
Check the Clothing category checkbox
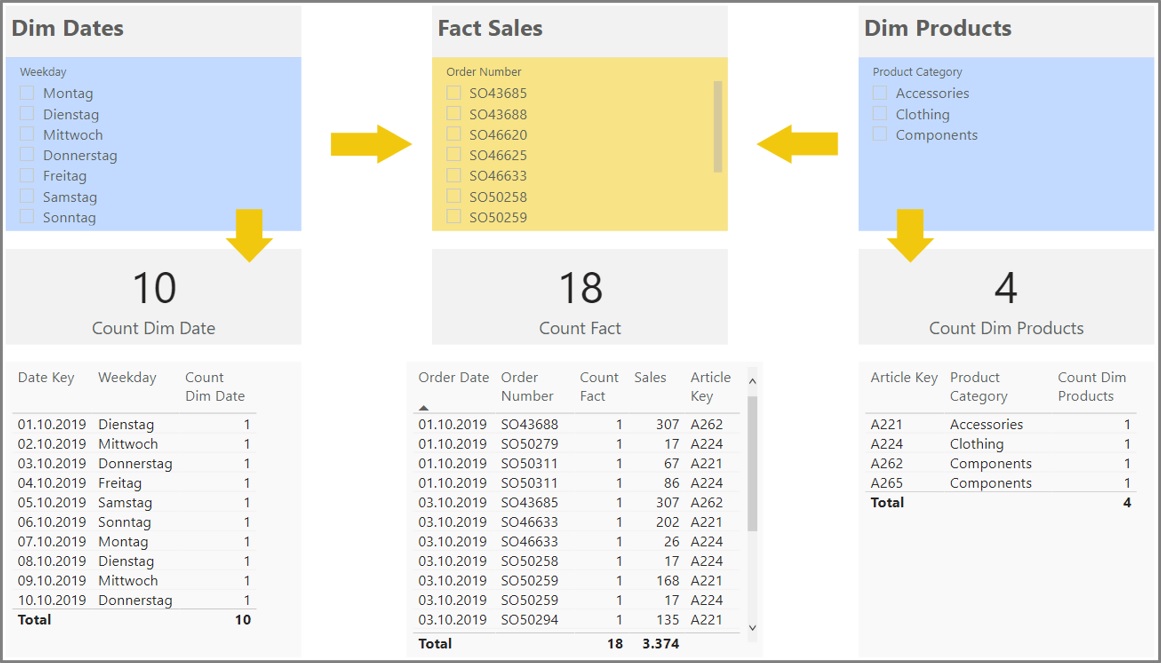[x=879, y=113]
